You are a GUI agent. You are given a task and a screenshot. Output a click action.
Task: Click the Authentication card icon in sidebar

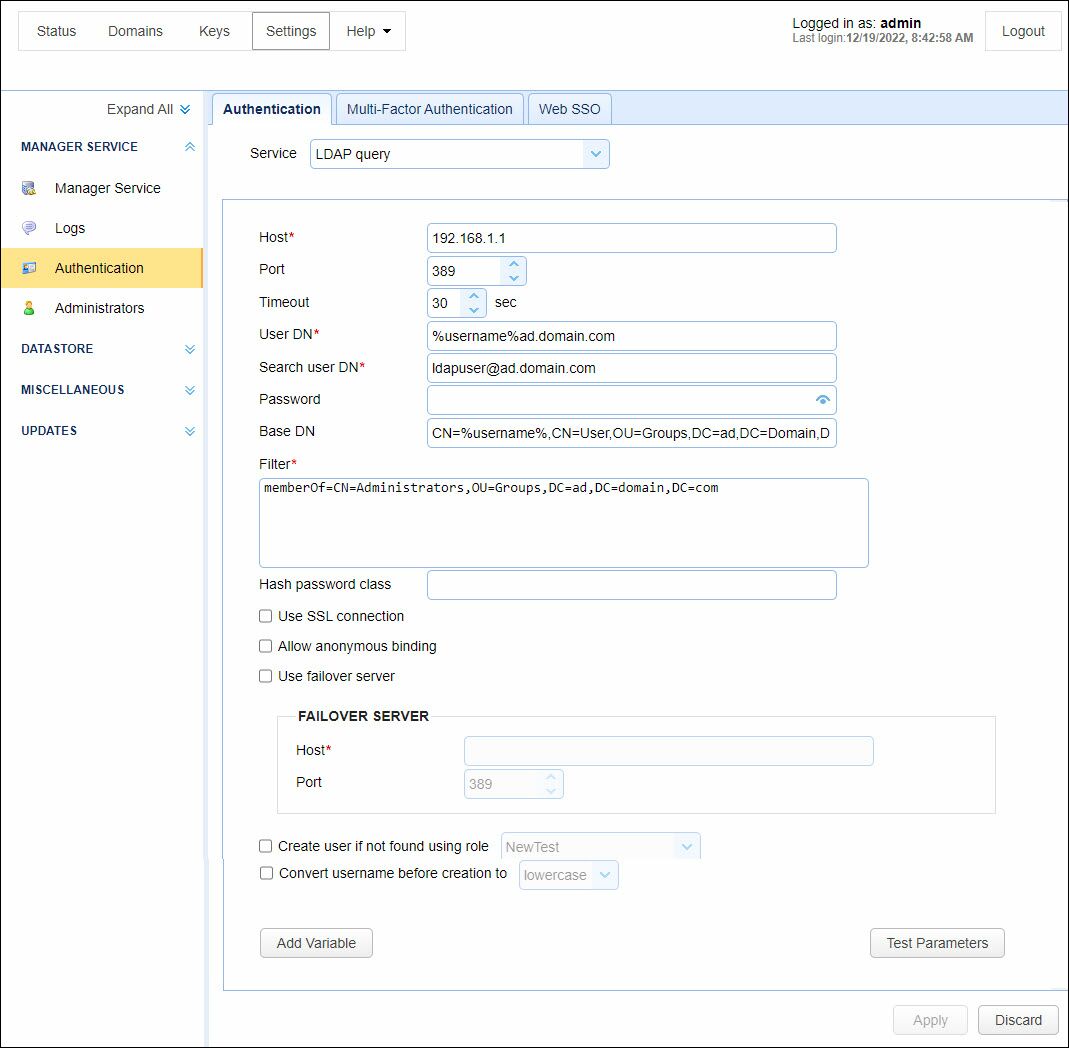point(29,268)
